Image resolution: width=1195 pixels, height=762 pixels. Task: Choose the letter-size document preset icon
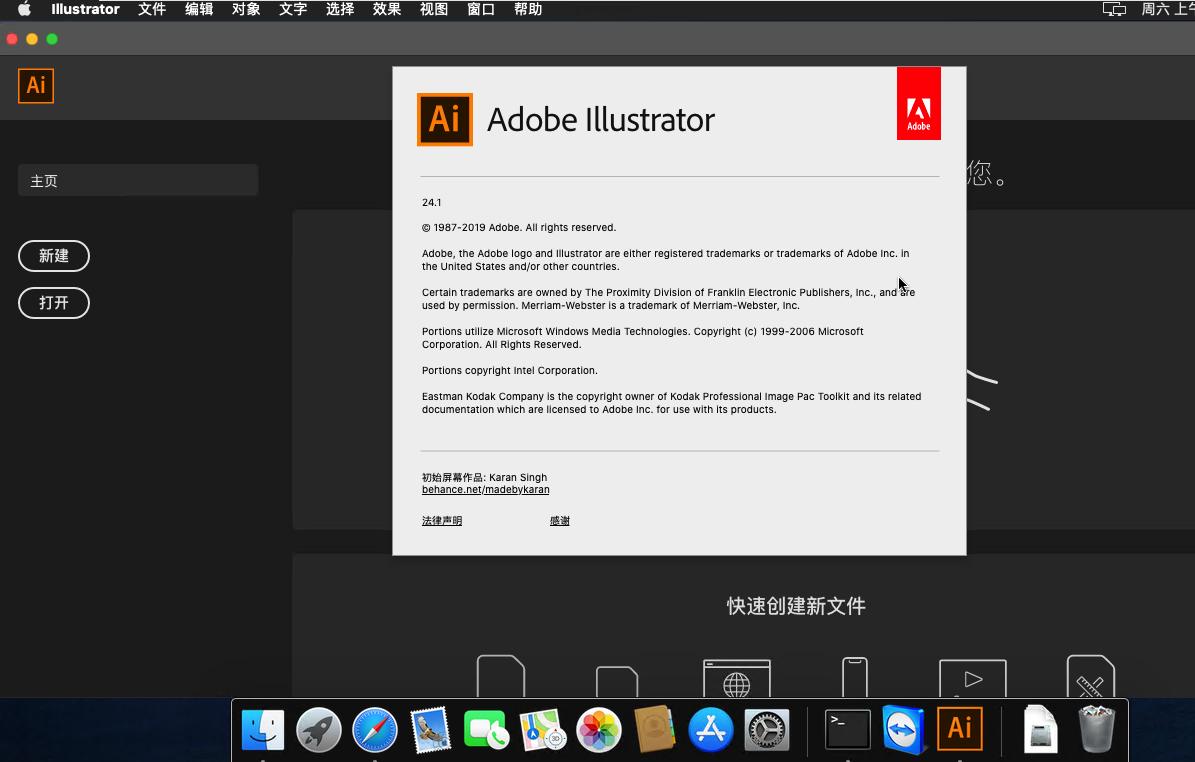click(x=501, y=676)
